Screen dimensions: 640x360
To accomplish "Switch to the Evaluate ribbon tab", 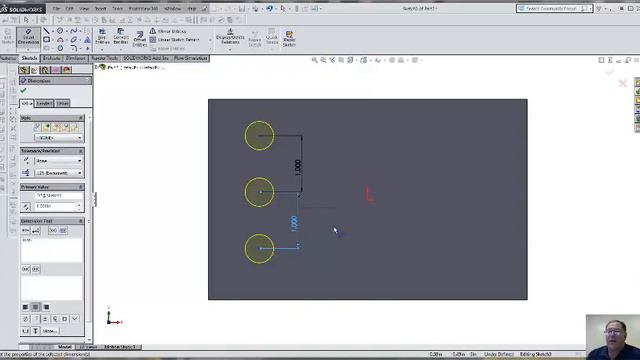I will [51, 58].
